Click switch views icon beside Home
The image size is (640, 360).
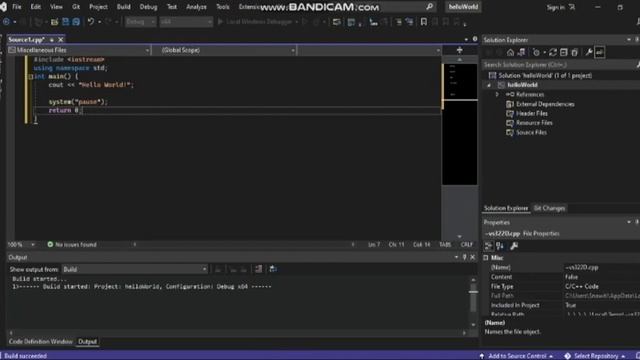[521, 52]
